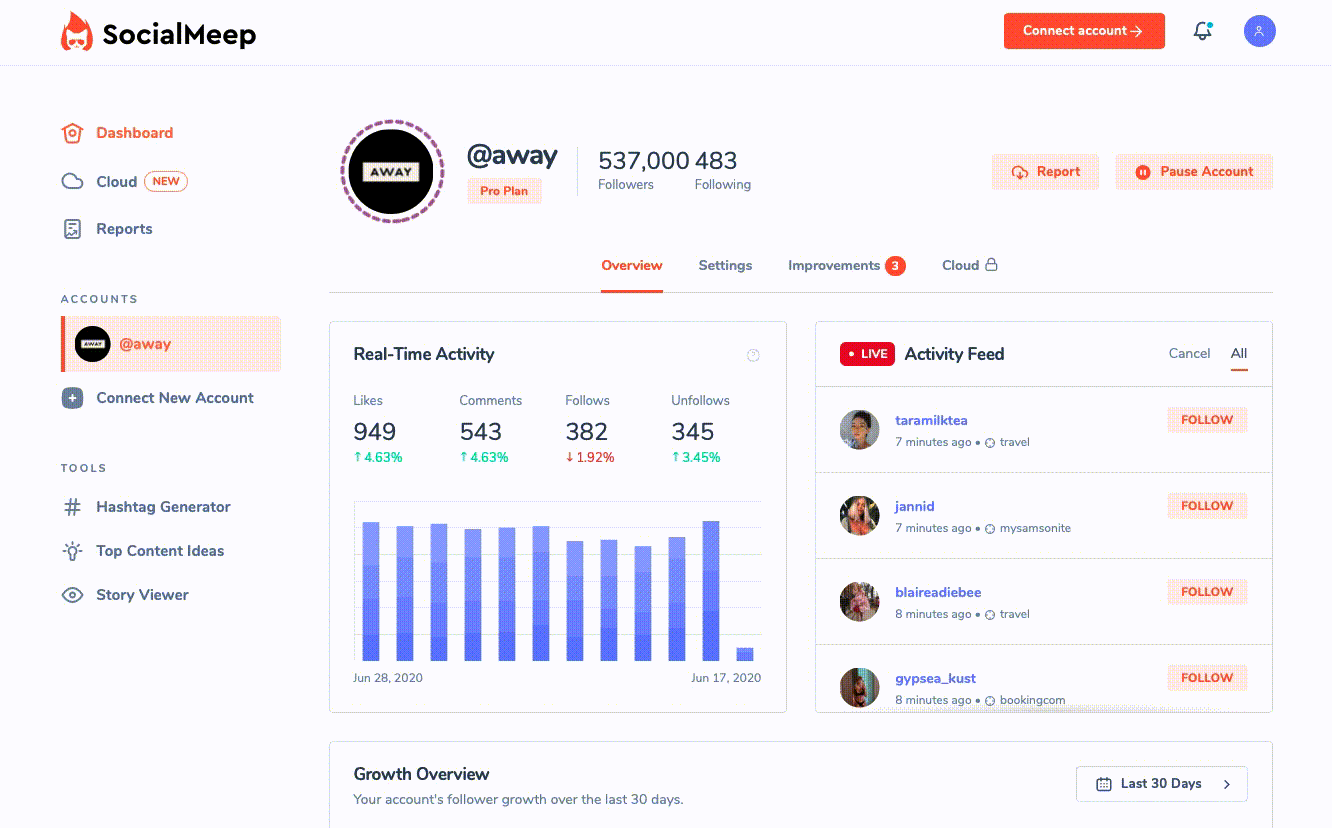Click the notification bell icon
Image resolution: width=1332 pixels, height=828 pixels.
point(1201,31)
